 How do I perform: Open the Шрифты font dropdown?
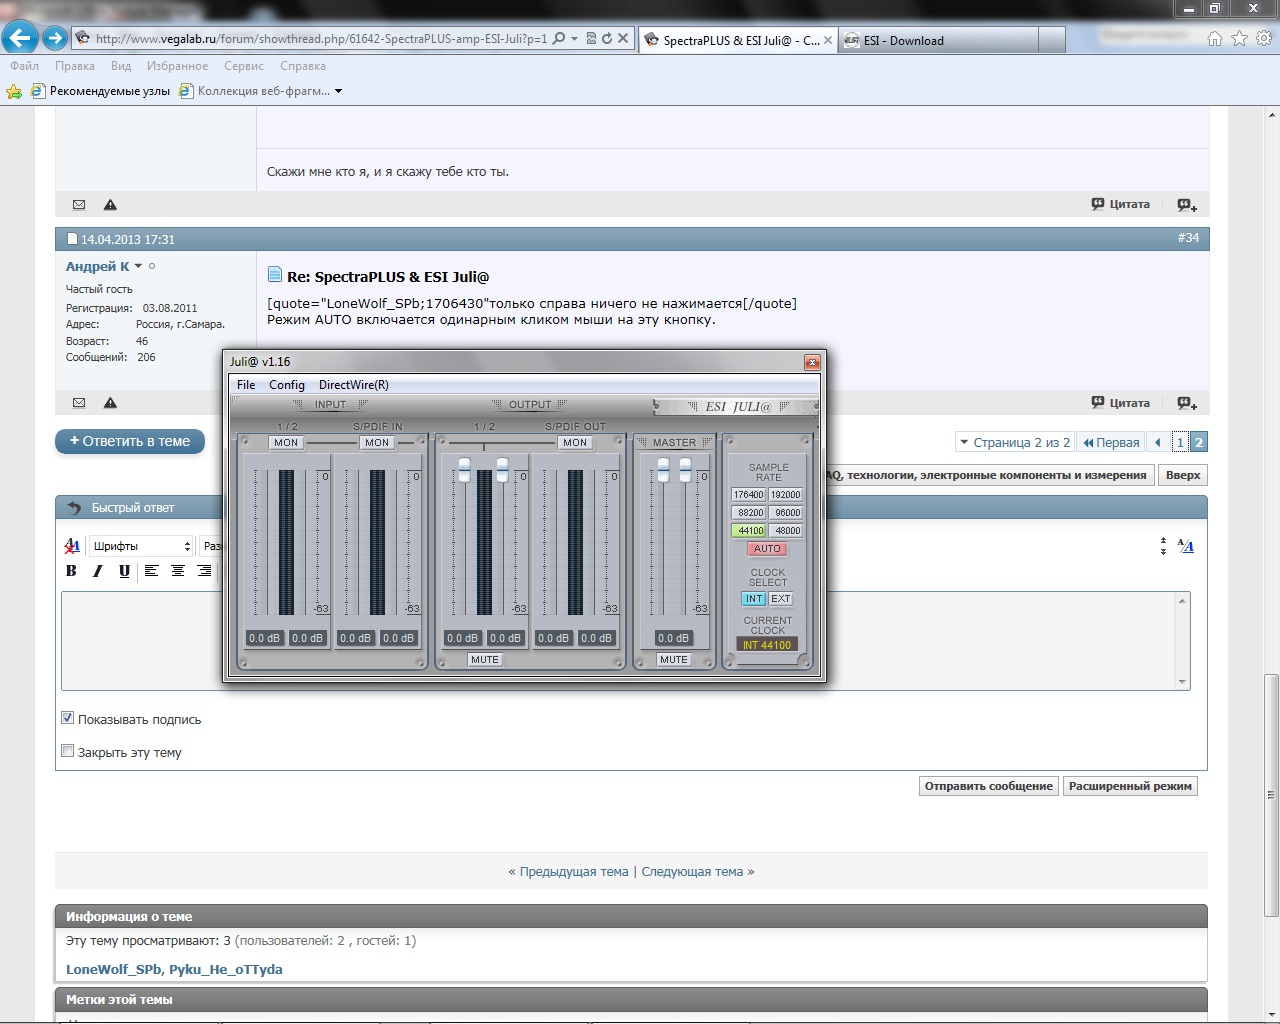[x=142, y=546]
